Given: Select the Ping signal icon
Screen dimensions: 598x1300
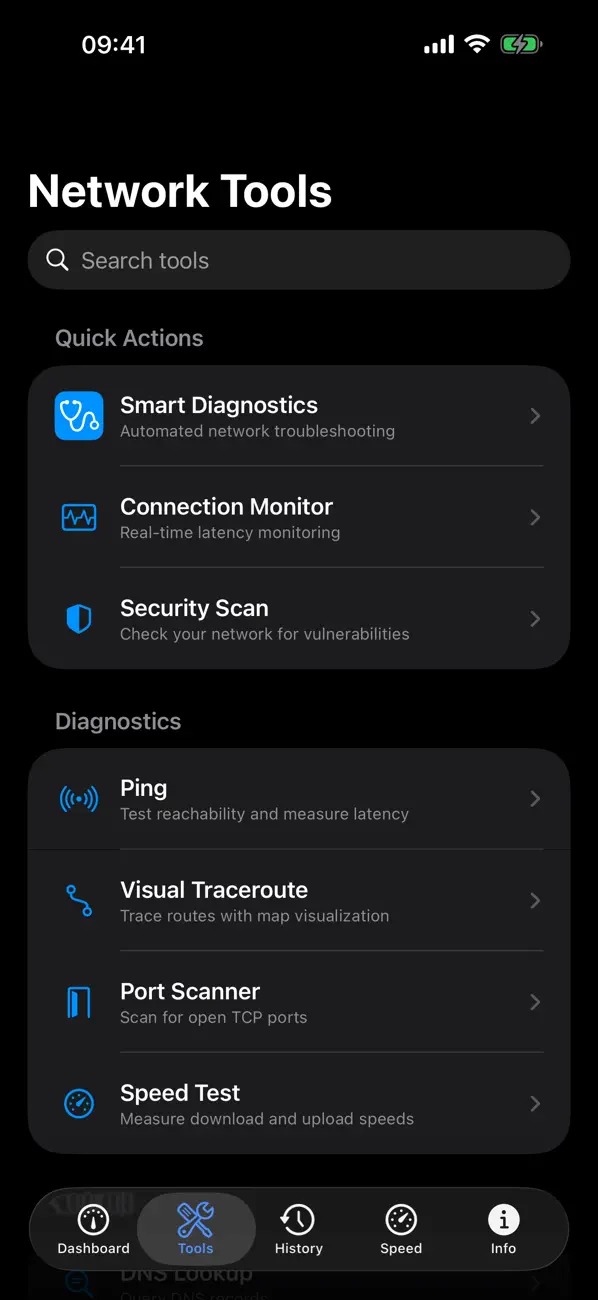Looking at the screenshot, I should pos(78,799).
